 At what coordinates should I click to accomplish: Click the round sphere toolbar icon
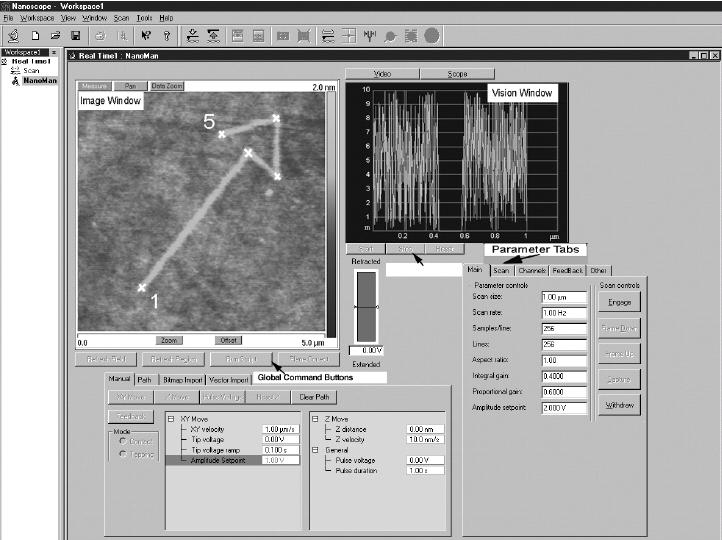pos(431,35)
